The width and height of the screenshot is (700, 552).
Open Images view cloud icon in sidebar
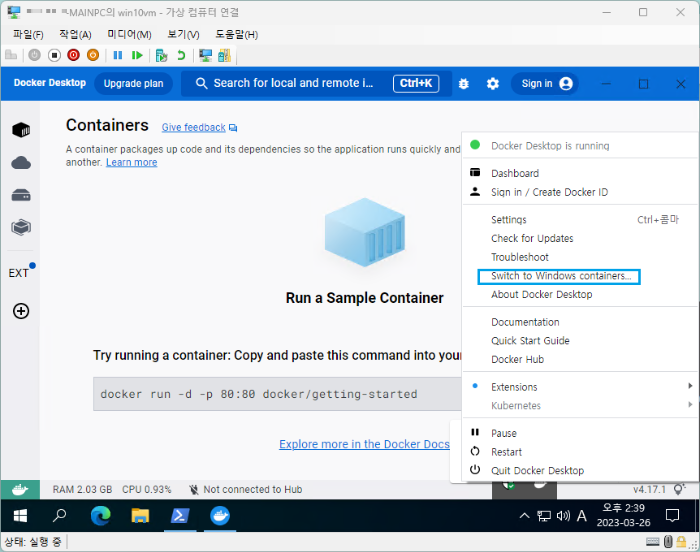click(x=21, y=163)
